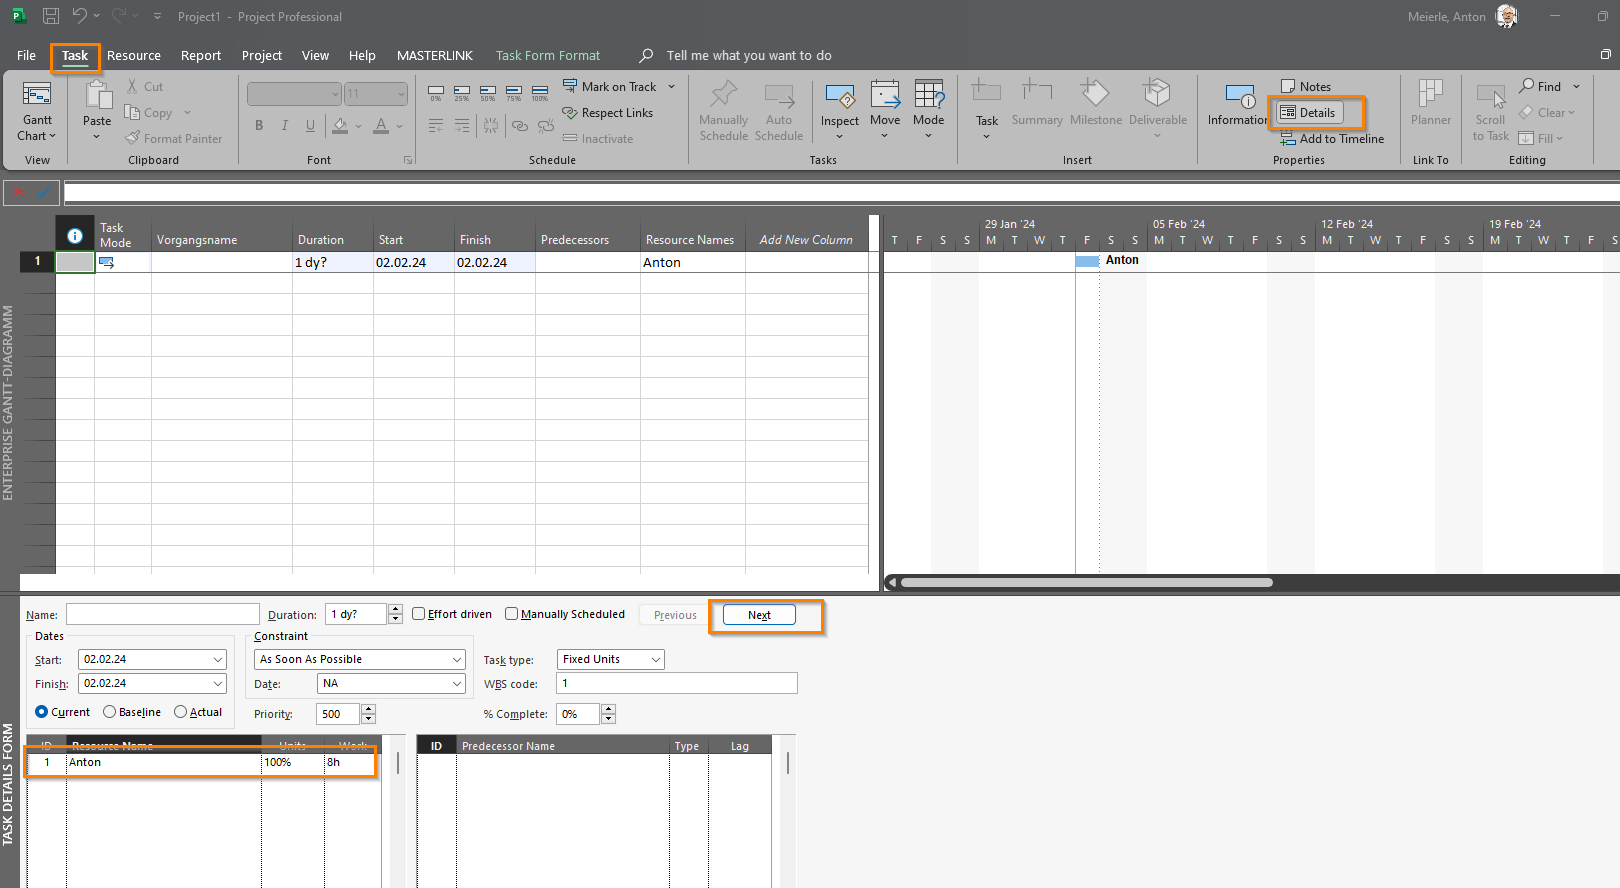This screenshot has width=1620, height=888.
Task: Set the task to 100% complete
Action: [540, 92]
